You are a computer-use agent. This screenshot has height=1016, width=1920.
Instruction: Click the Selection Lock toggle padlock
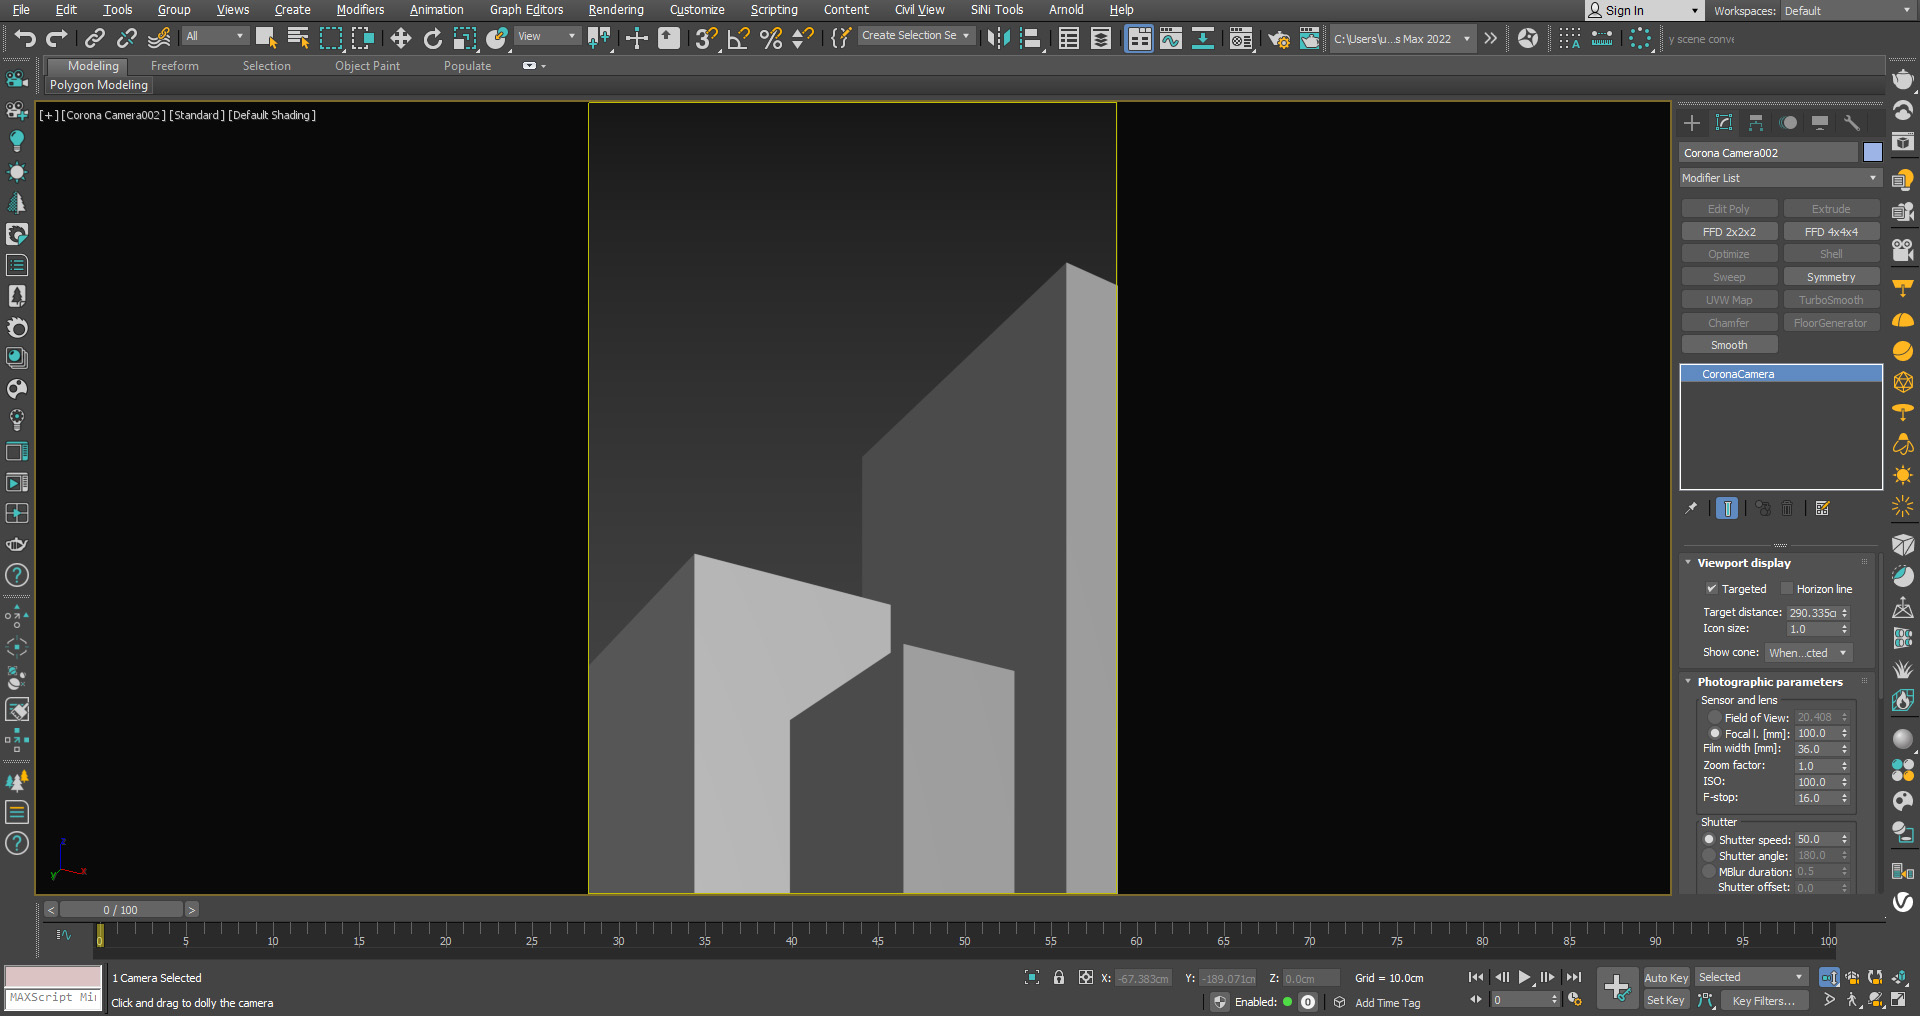coord(1059,978)
